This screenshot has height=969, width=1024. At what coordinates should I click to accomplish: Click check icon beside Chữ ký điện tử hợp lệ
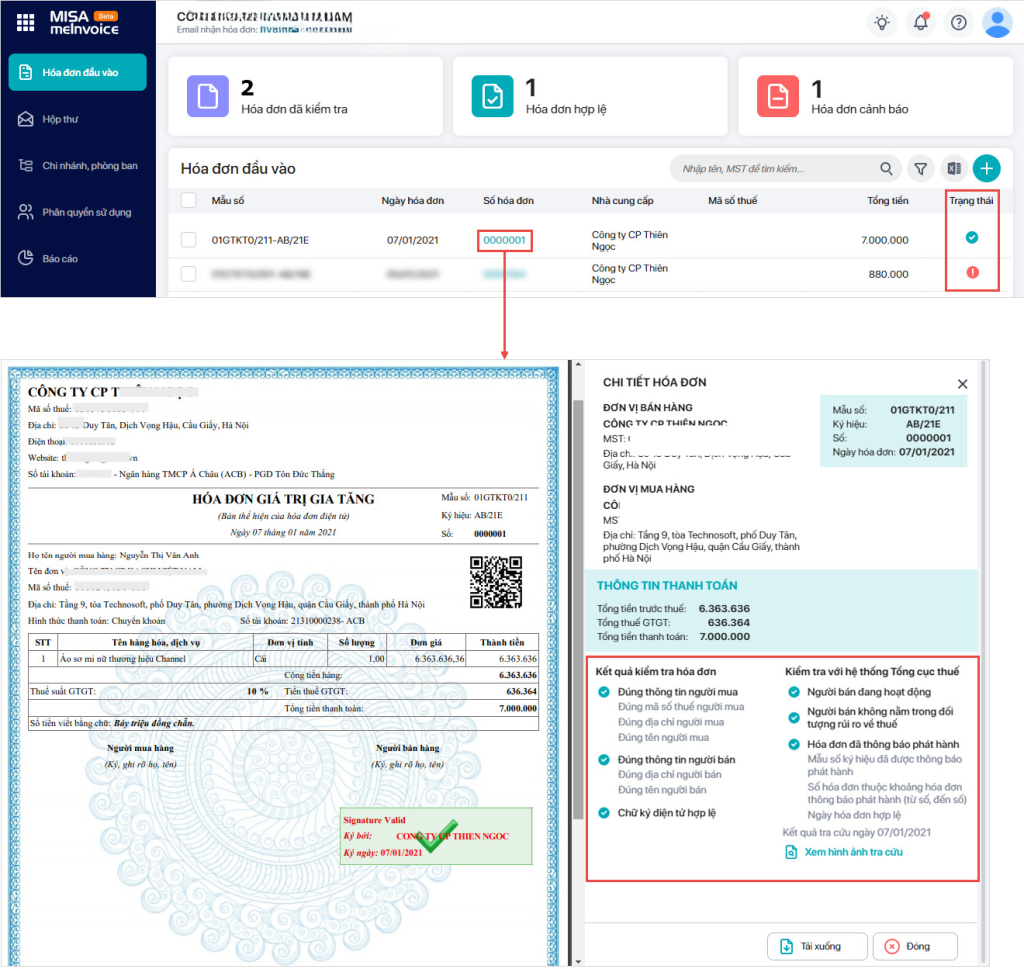point(603,813)
